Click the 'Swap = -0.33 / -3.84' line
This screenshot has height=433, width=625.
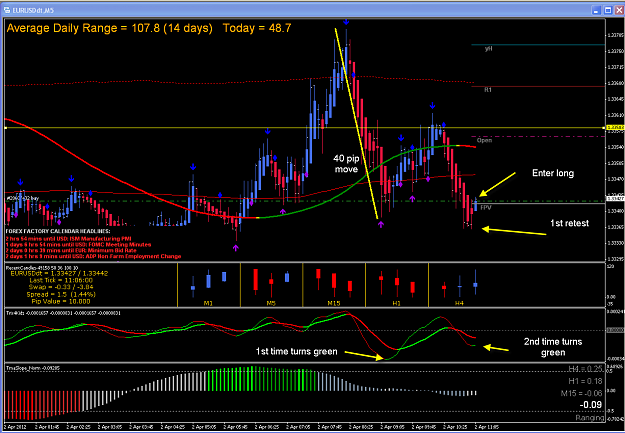[x=59, y=287]
